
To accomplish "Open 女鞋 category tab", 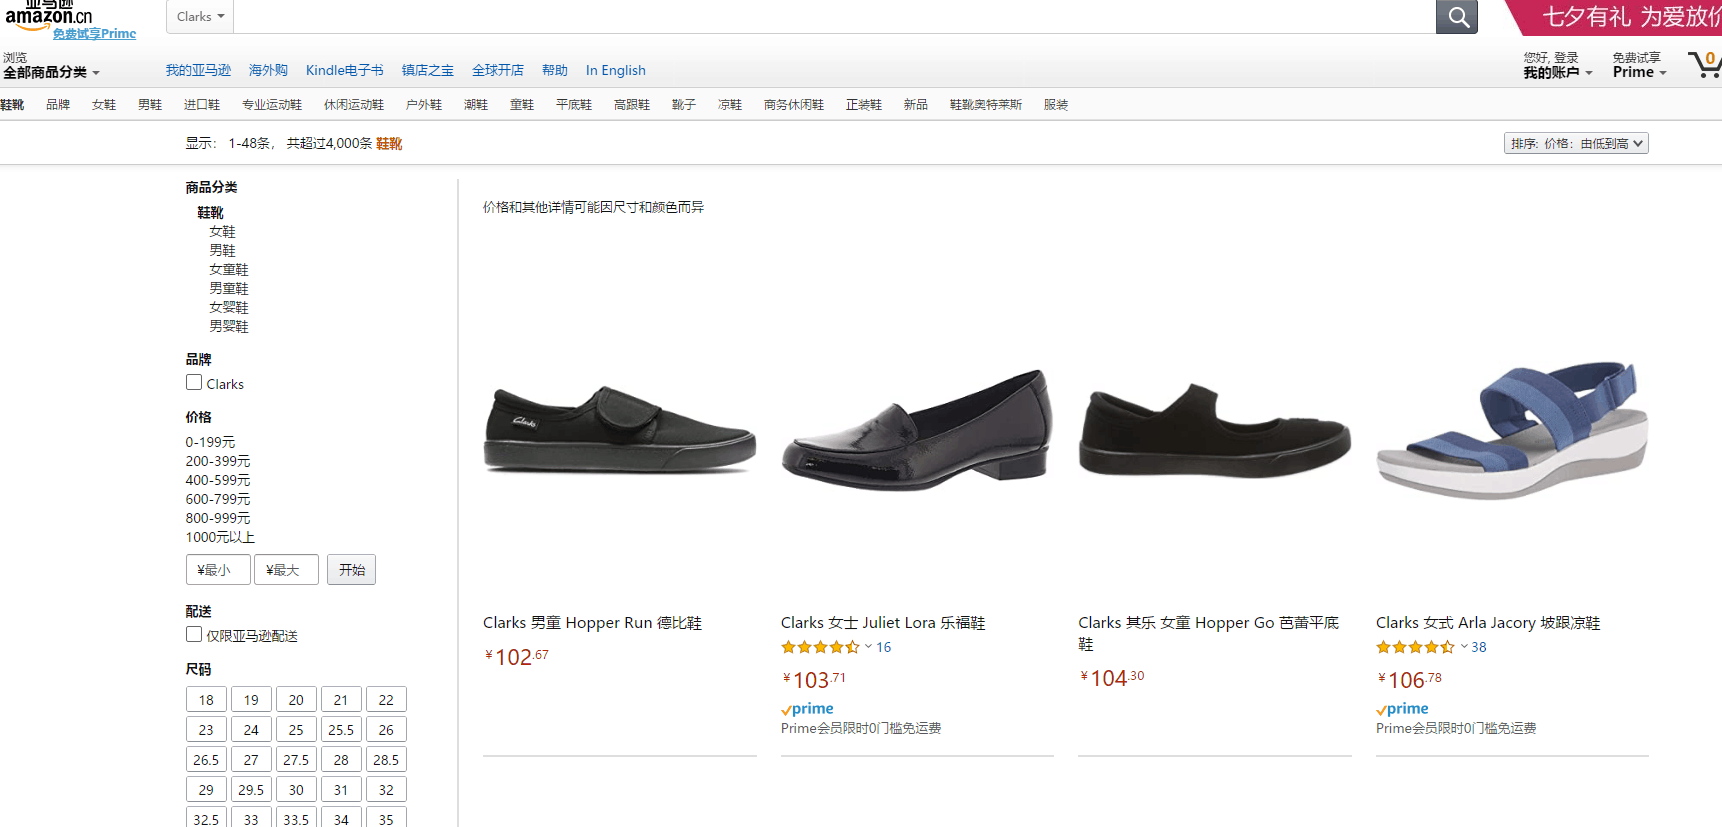I will 104,104.
